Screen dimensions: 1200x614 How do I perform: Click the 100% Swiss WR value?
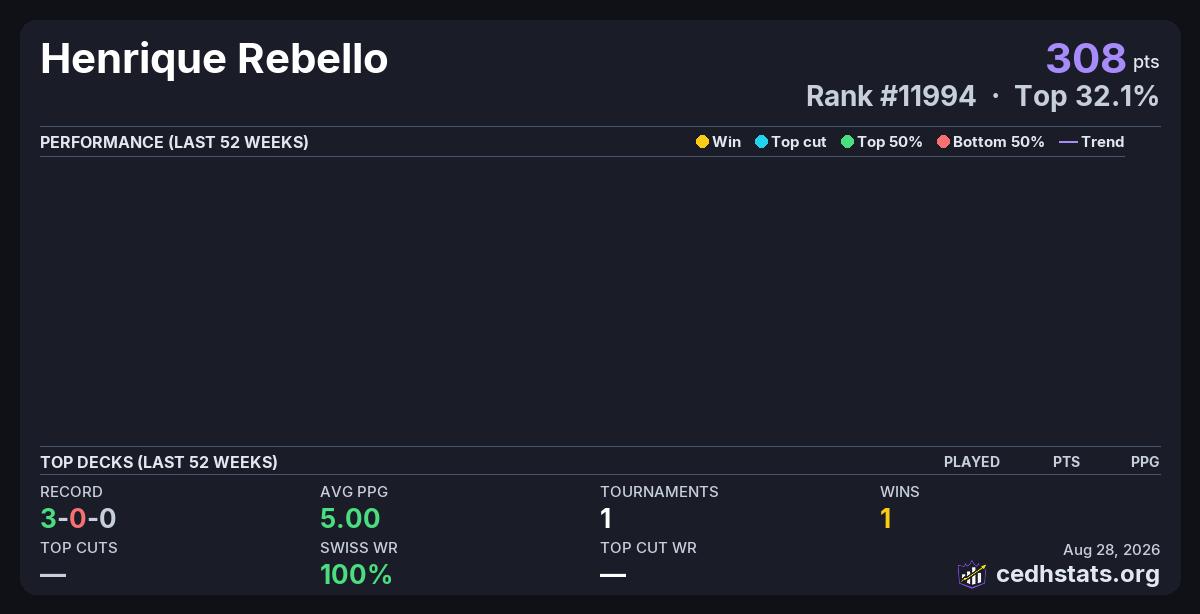(x=356, y=574)
